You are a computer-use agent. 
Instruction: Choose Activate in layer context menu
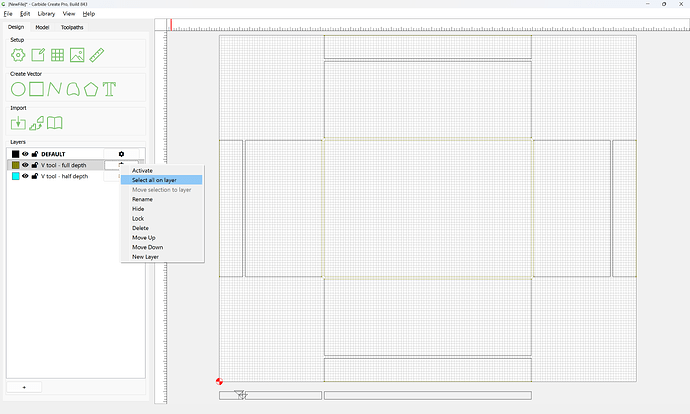click(x=161, y=171)
